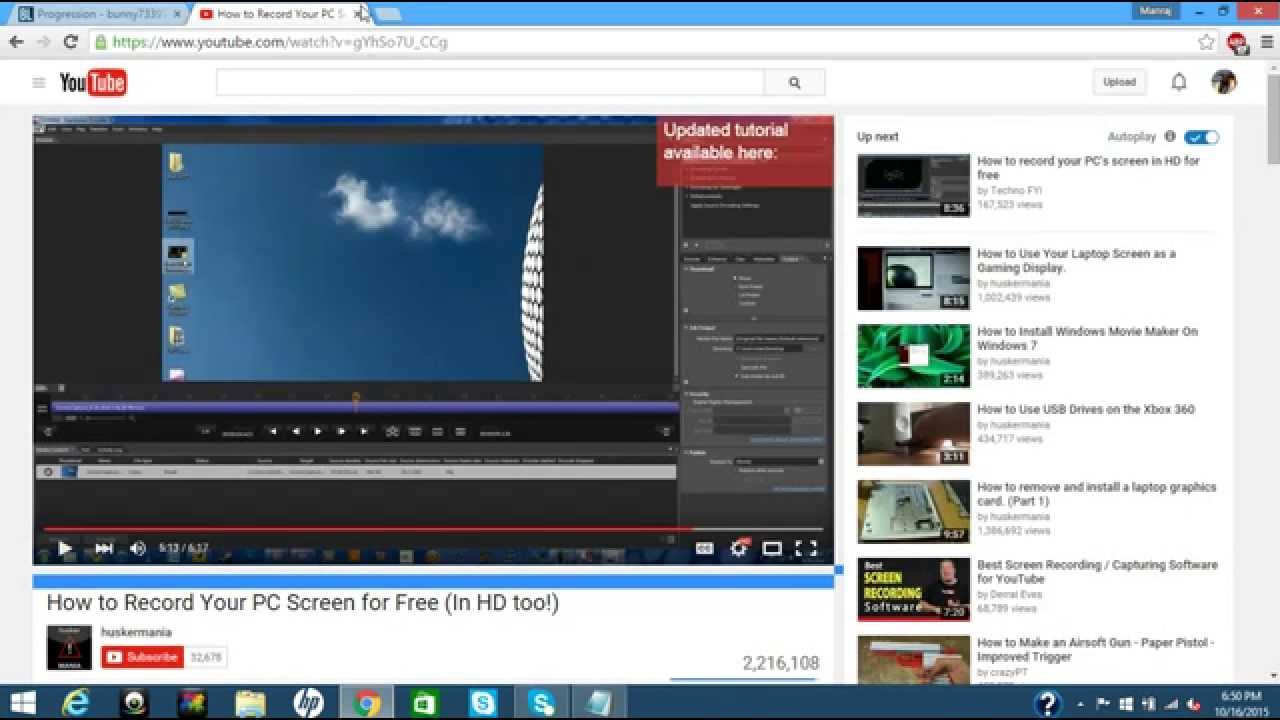Open the account avatar menu
Screen dimensions: 1280x720
click(x=1224, y=82)
